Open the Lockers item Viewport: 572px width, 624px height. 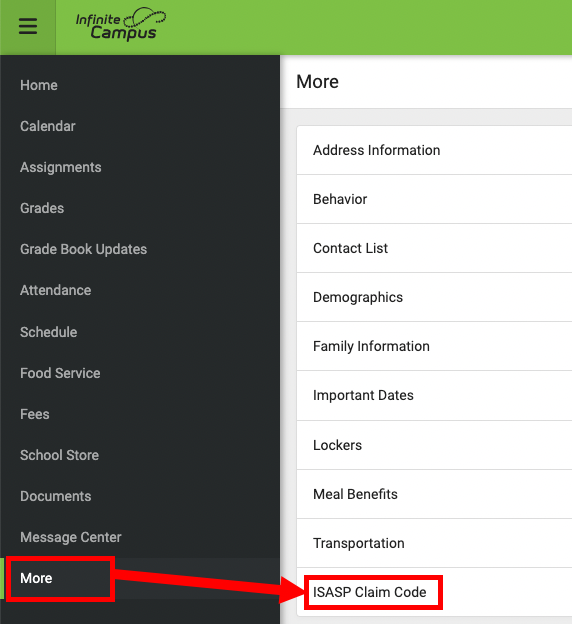point(434,445)
